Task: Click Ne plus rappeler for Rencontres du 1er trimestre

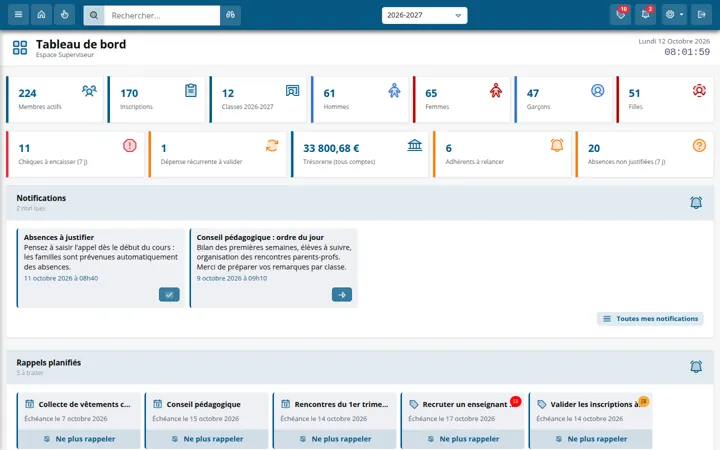Action: tap(335, 439)
